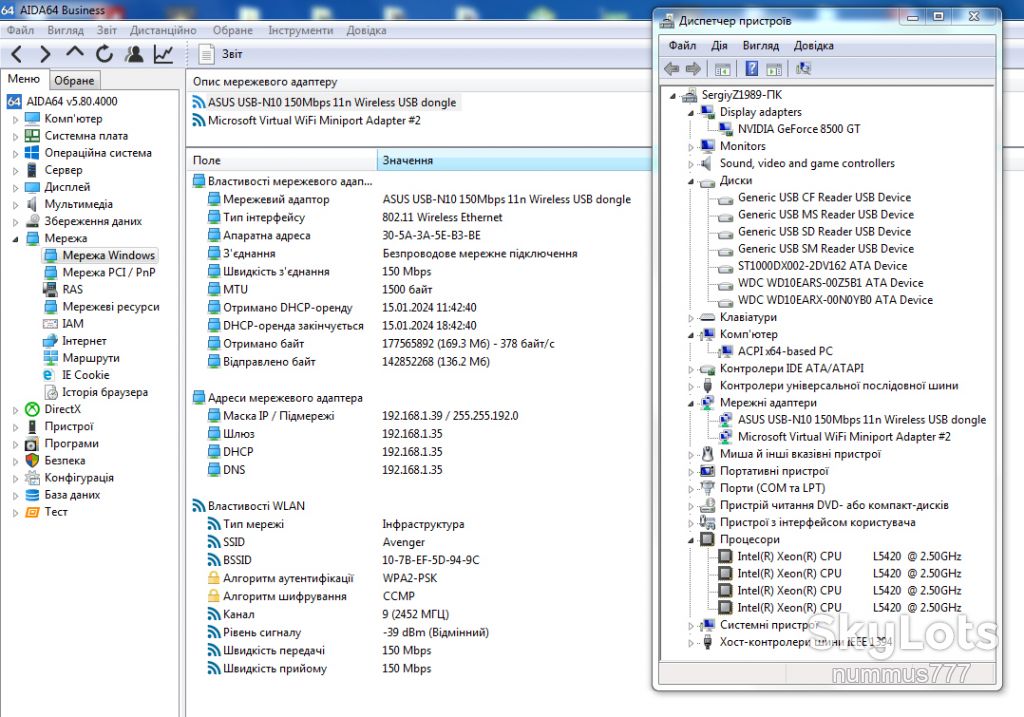Image resolution: width=1024 pixels, height=717 pixels.
Task: Click the help question-mark icon in Device Manager
Action: 752,69
